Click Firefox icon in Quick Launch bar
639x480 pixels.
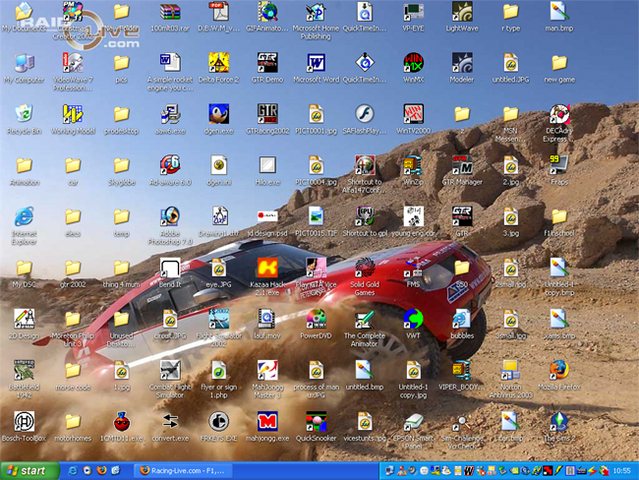(102, 471)
